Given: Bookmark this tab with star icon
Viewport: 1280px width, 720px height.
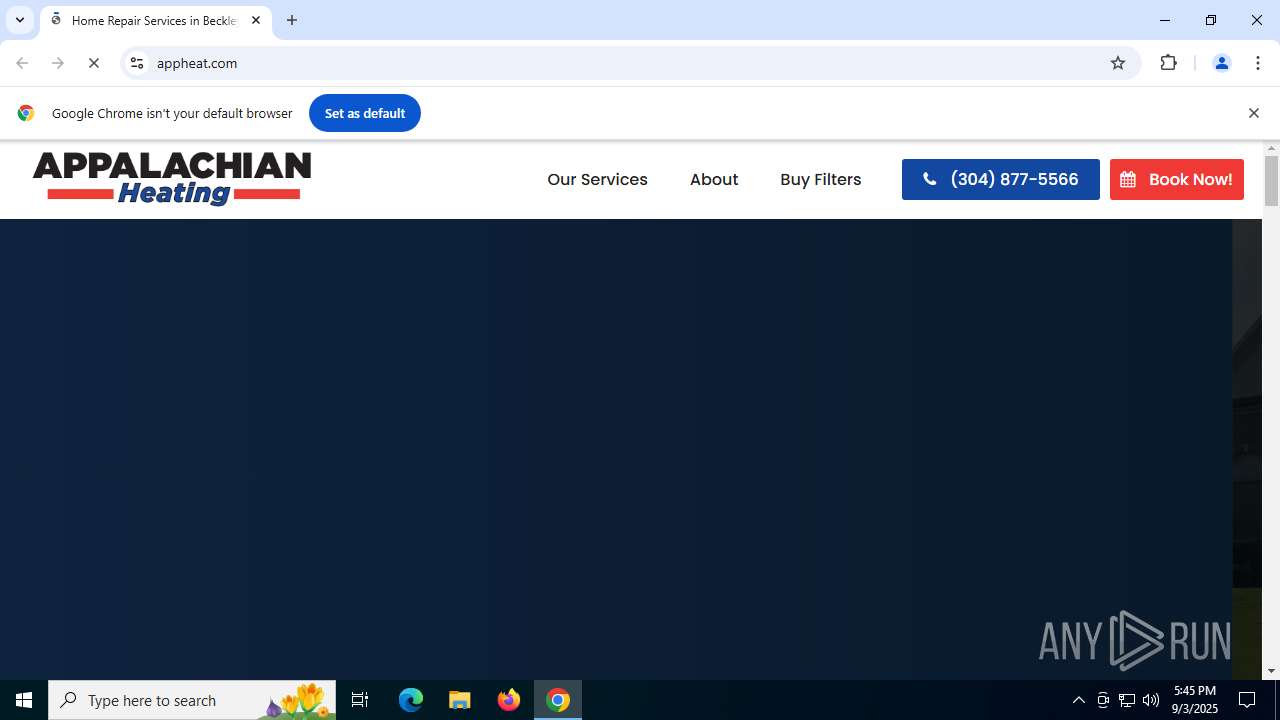Looking at the screenshot, I should pos(1118,63).
